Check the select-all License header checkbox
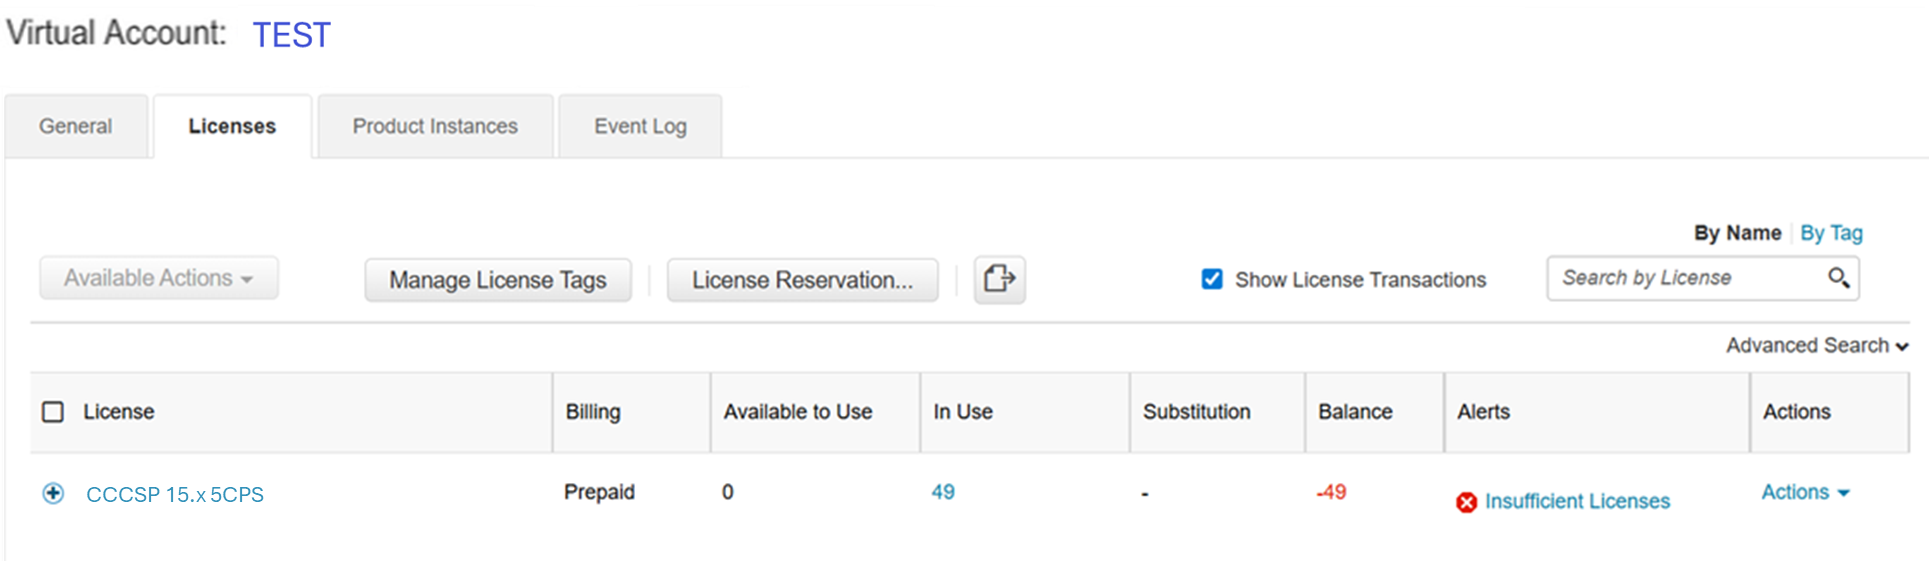 point(53,412)
